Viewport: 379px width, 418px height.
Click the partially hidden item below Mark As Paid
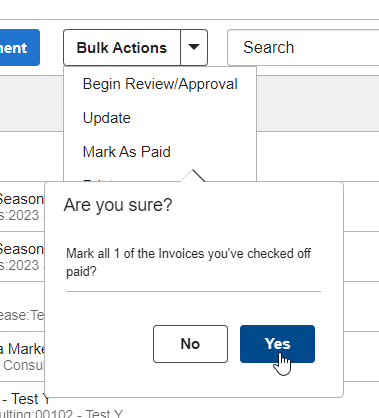coord(98,180)
